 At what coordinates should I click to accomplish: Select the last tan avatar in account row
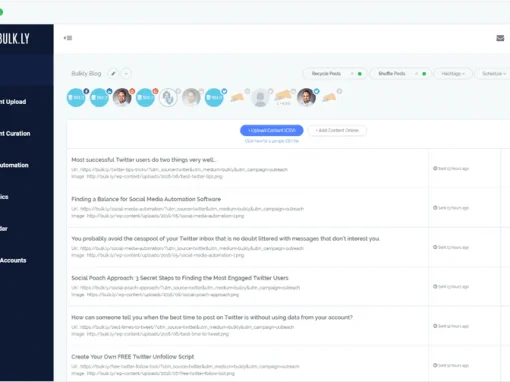point(329,97)
